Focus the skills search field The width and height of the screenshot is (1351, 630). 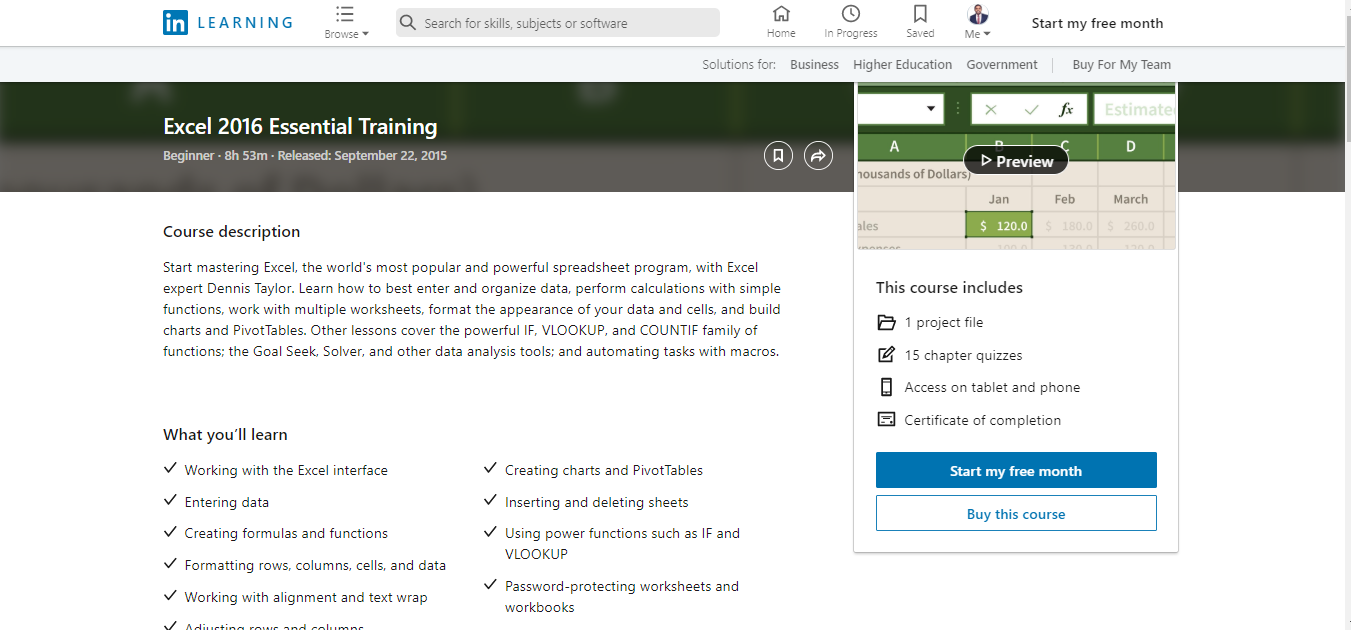pos(558,23)
